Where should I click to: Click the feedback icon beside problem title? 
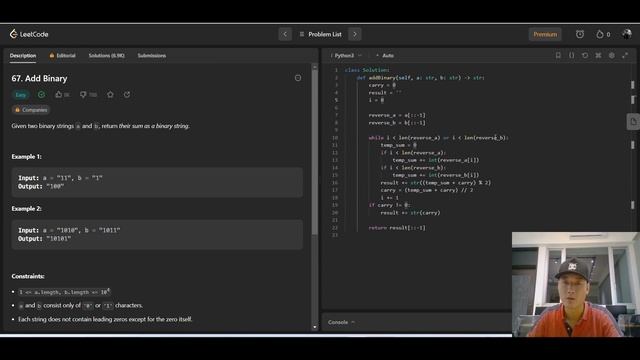(298, 78)
